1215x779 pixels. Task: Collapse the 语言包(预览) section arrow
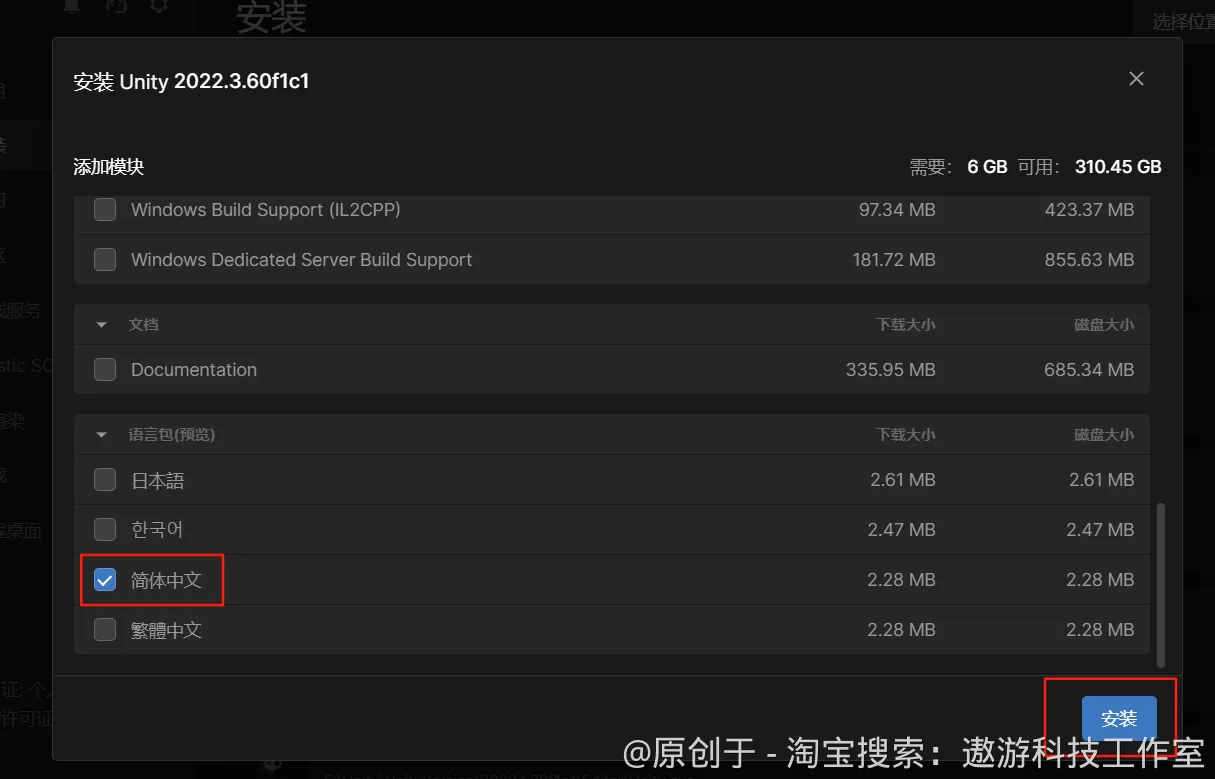101,435
